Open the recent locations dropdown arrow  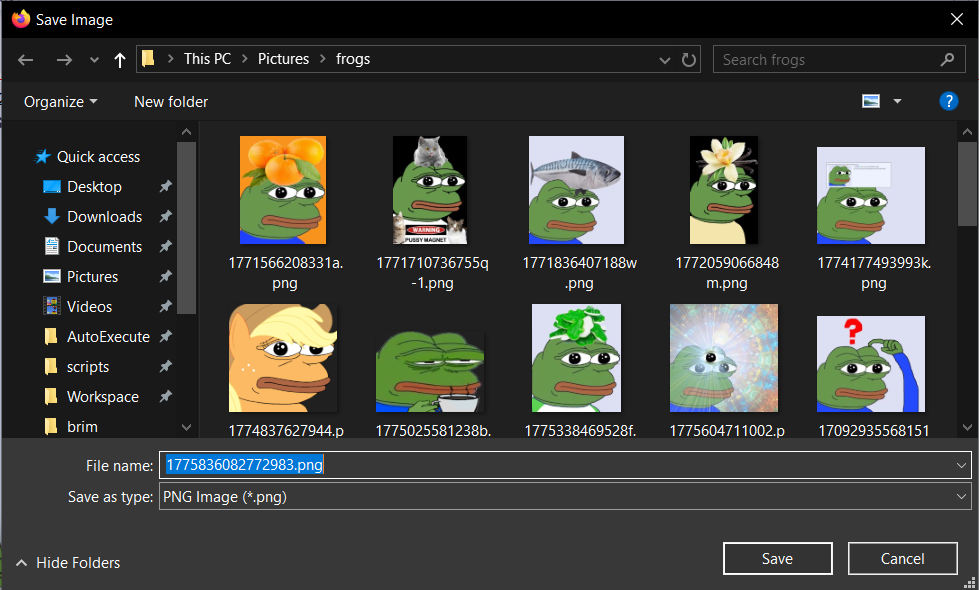tap(94, 60)
